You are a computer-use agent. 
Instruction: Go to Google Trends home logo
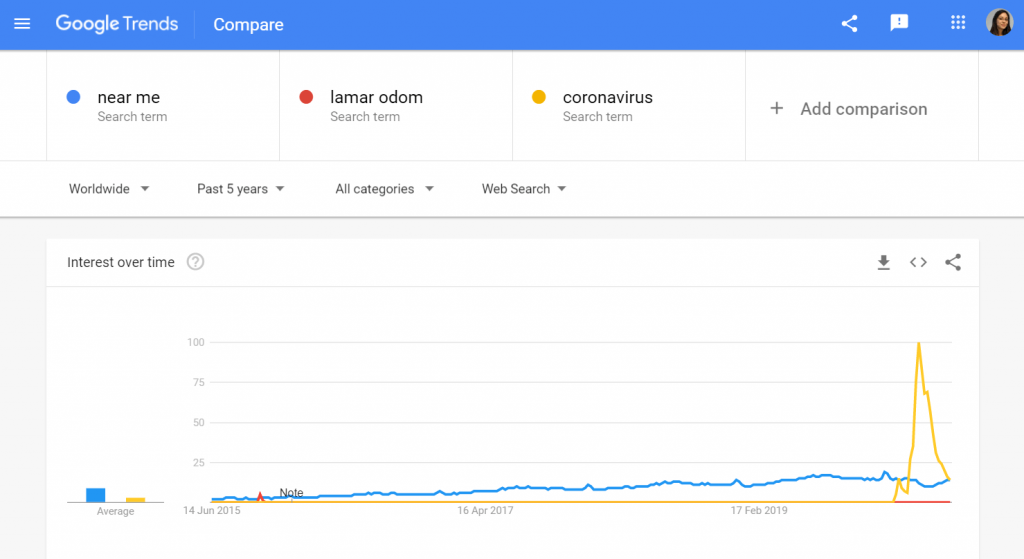117,24
